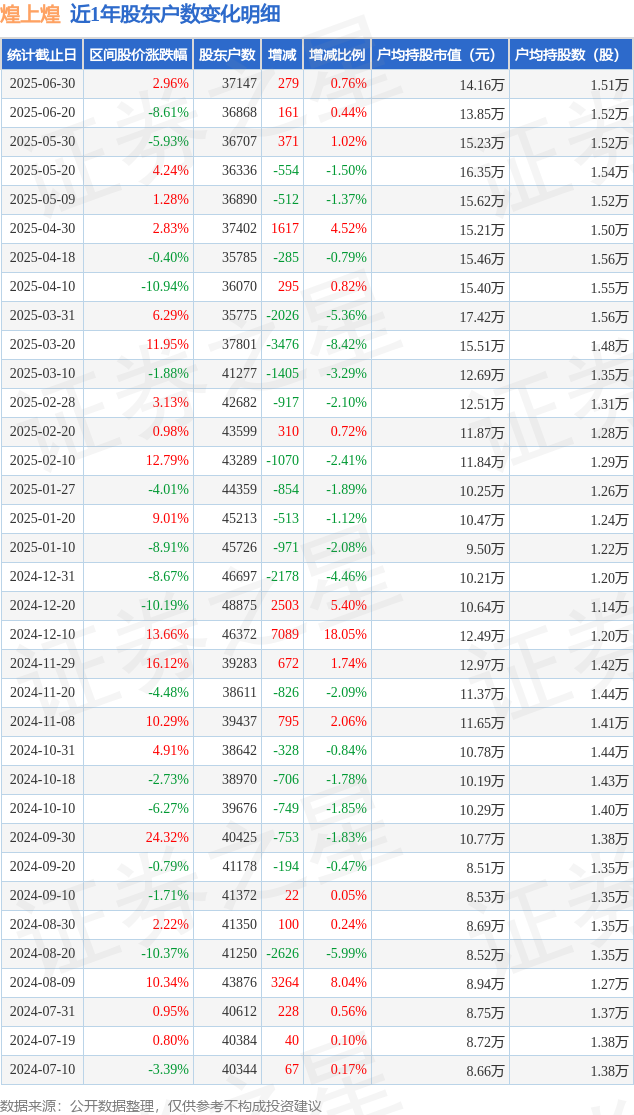Viewport: 634px width, 1115px height.
Task: Select the 增减 column header
Action: [282, 54]
